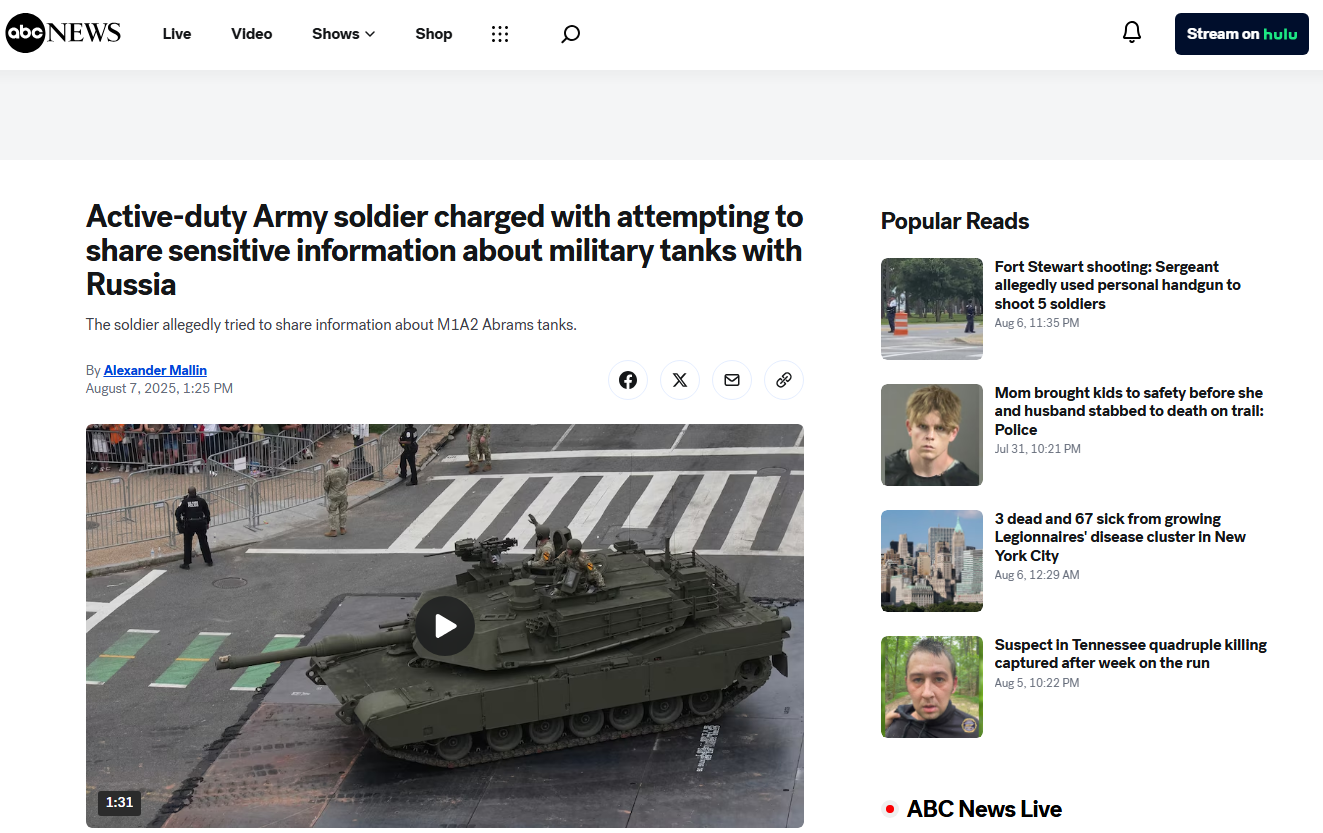Copy article link with chain icon

(x=784, y=380)
